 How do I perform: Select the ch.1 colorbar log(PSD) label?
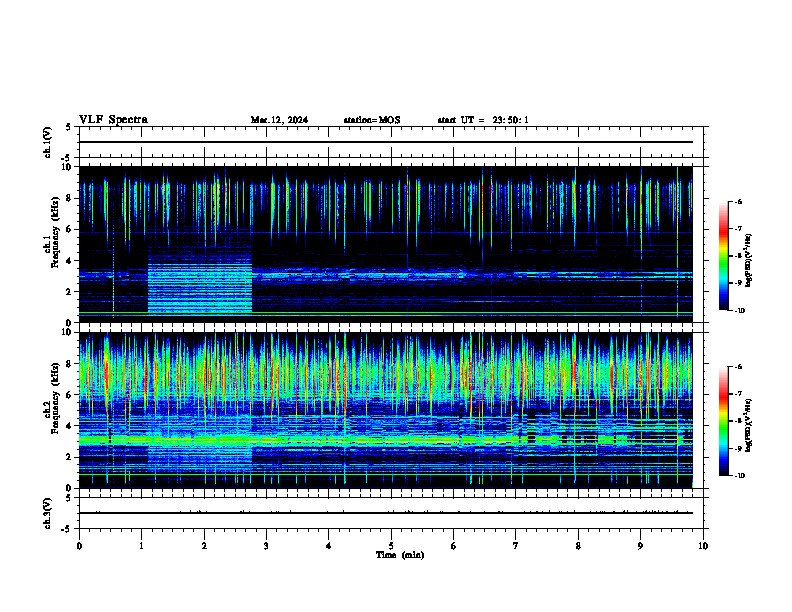pos(749,261)
